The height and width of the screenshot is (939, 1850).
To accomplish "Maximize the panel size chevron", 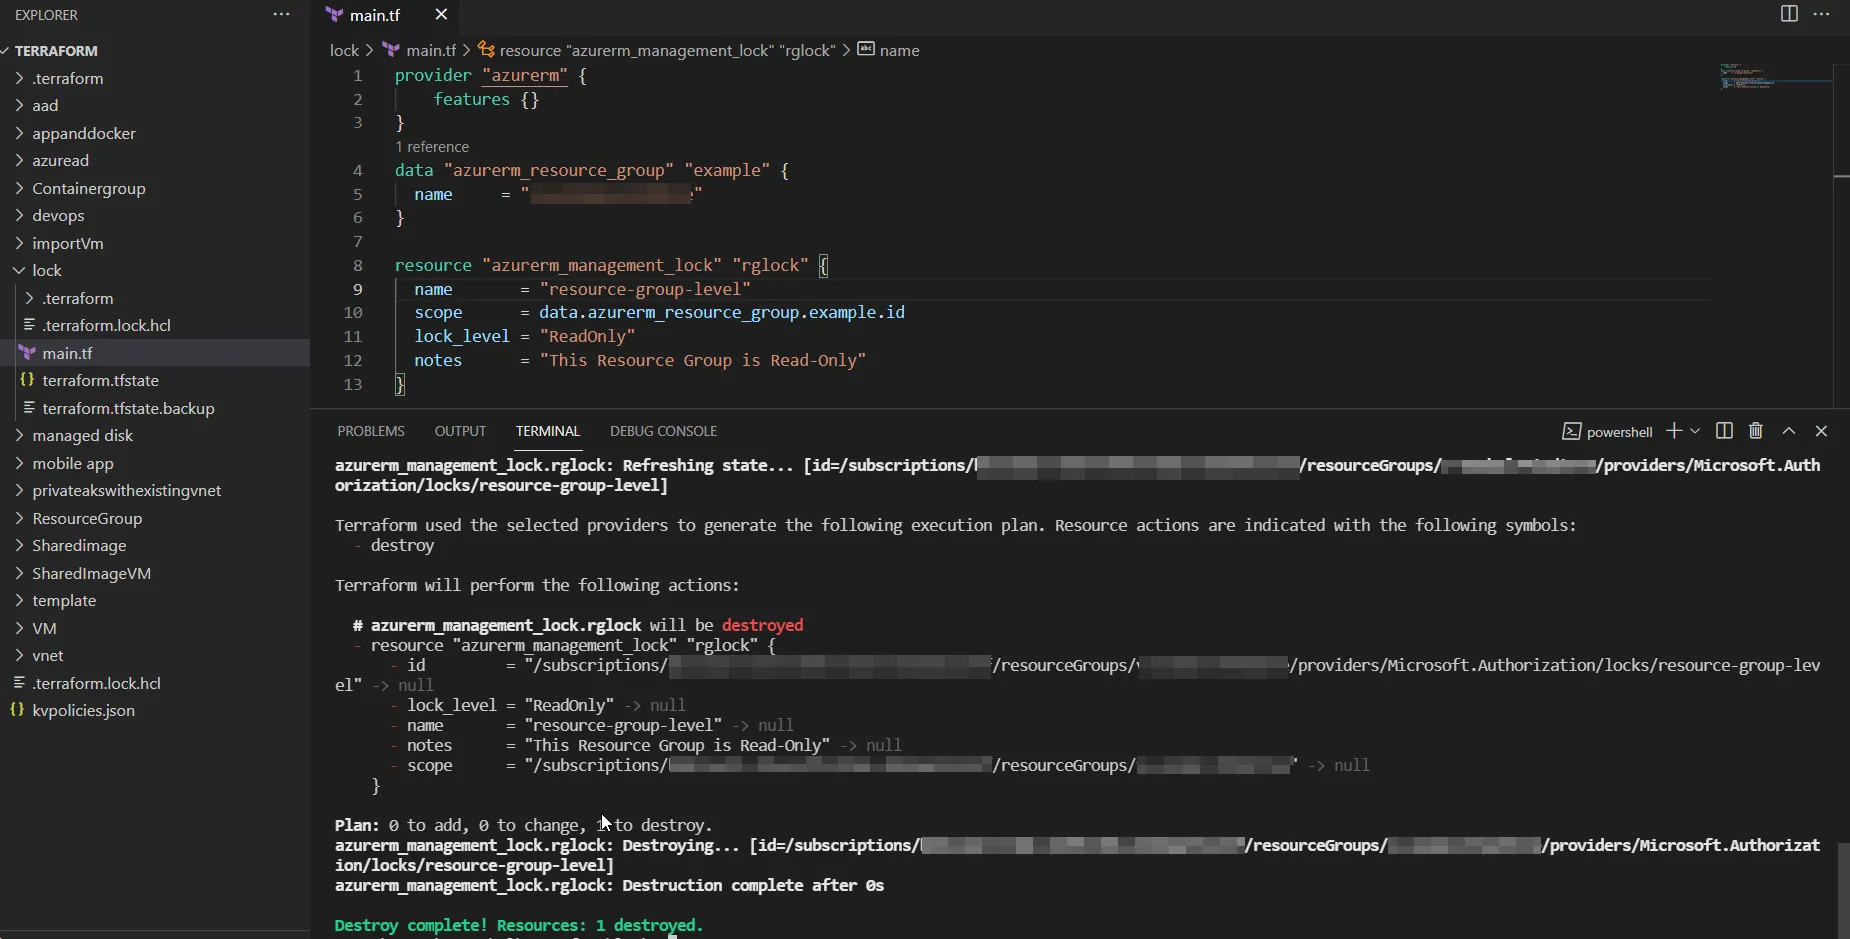I will click(1789, 431).
